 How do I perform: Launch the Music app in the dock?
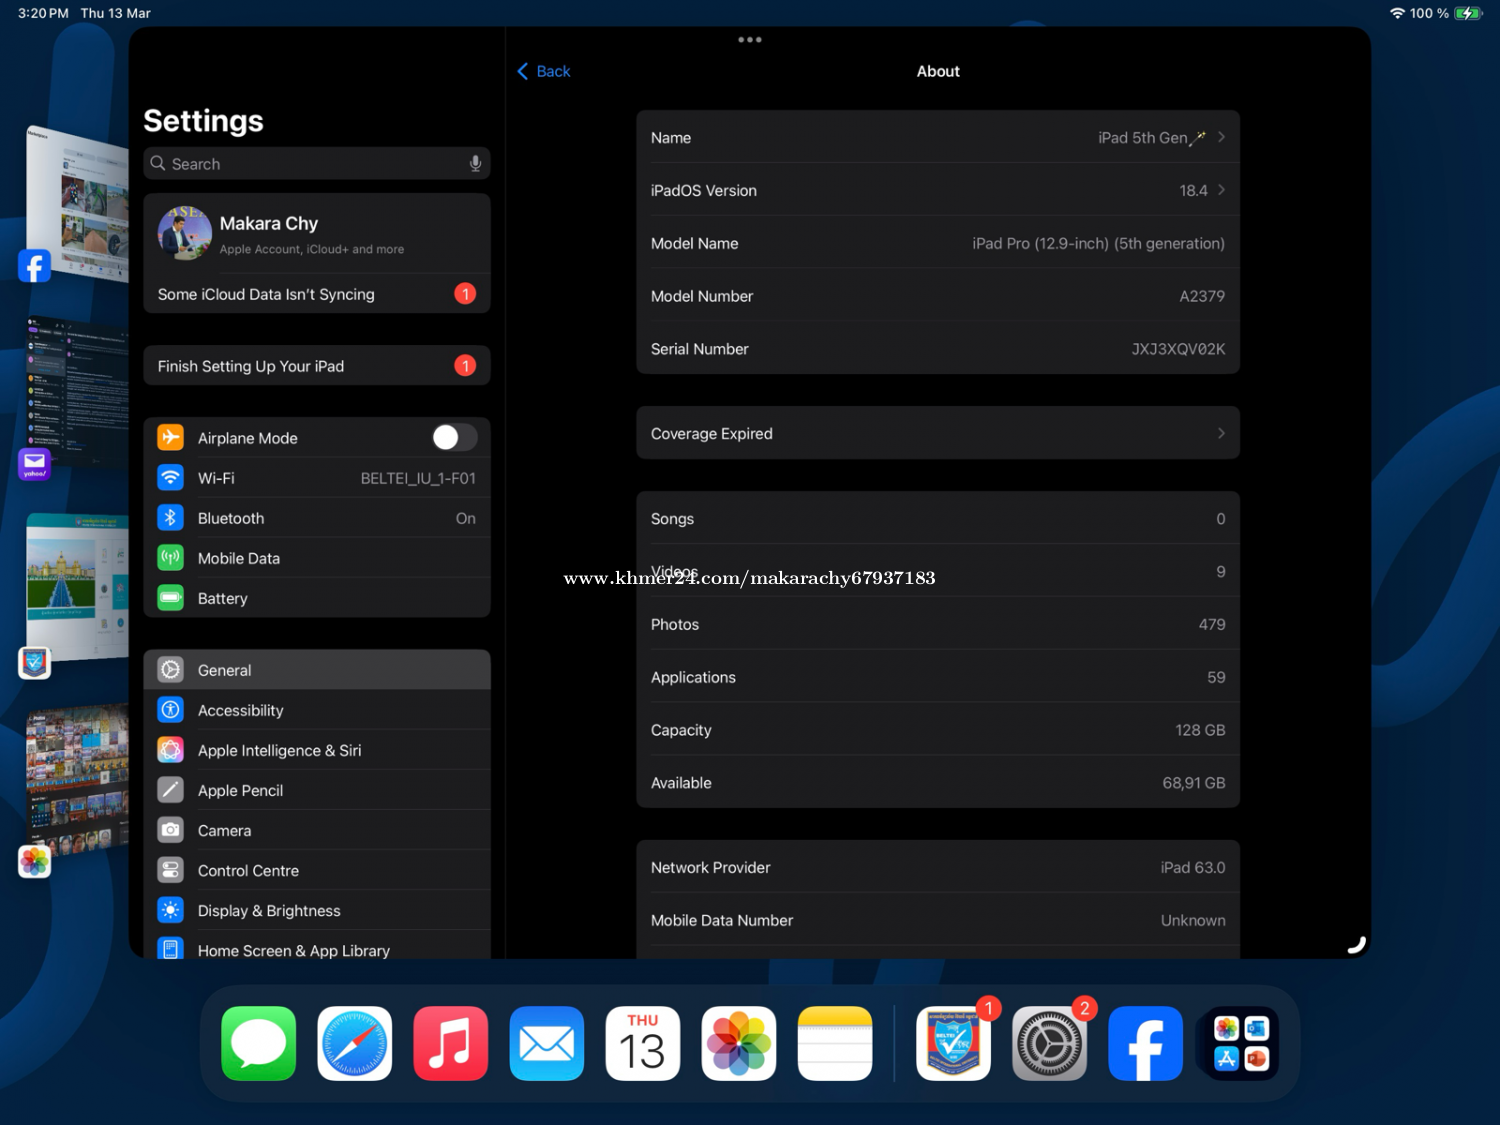[451, 1044]
